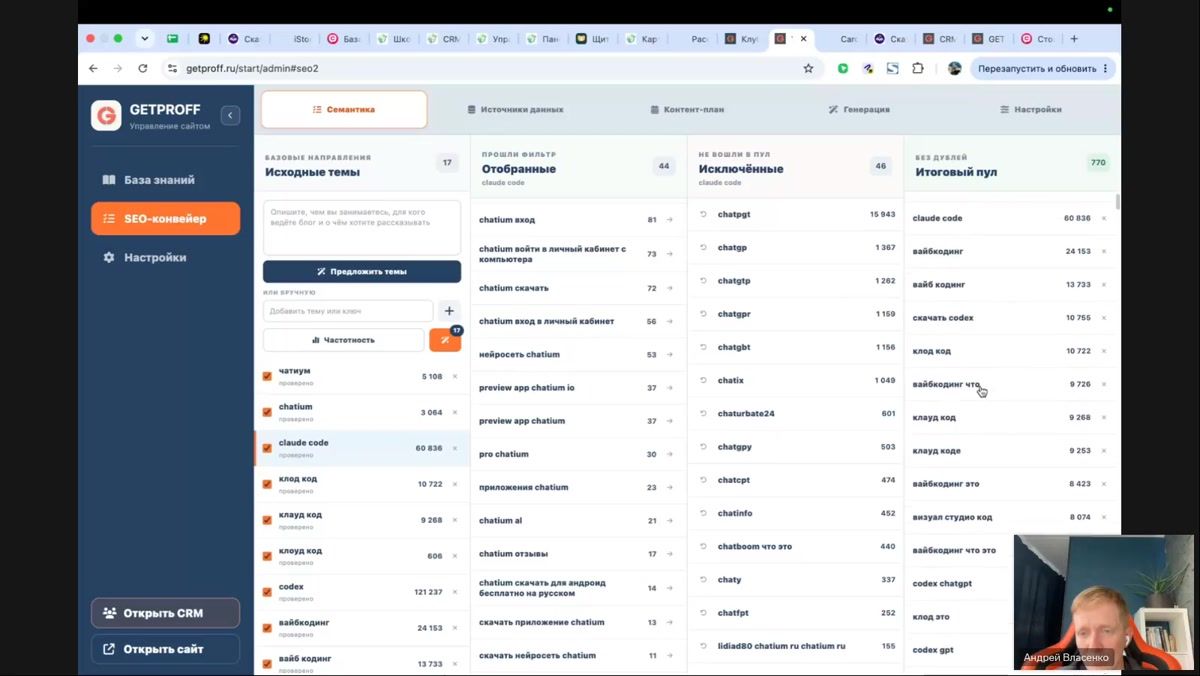Viewport: 1200px width, 676px height.
Task: Restore chaty with its undo icon
Action: tap(704, 579)
